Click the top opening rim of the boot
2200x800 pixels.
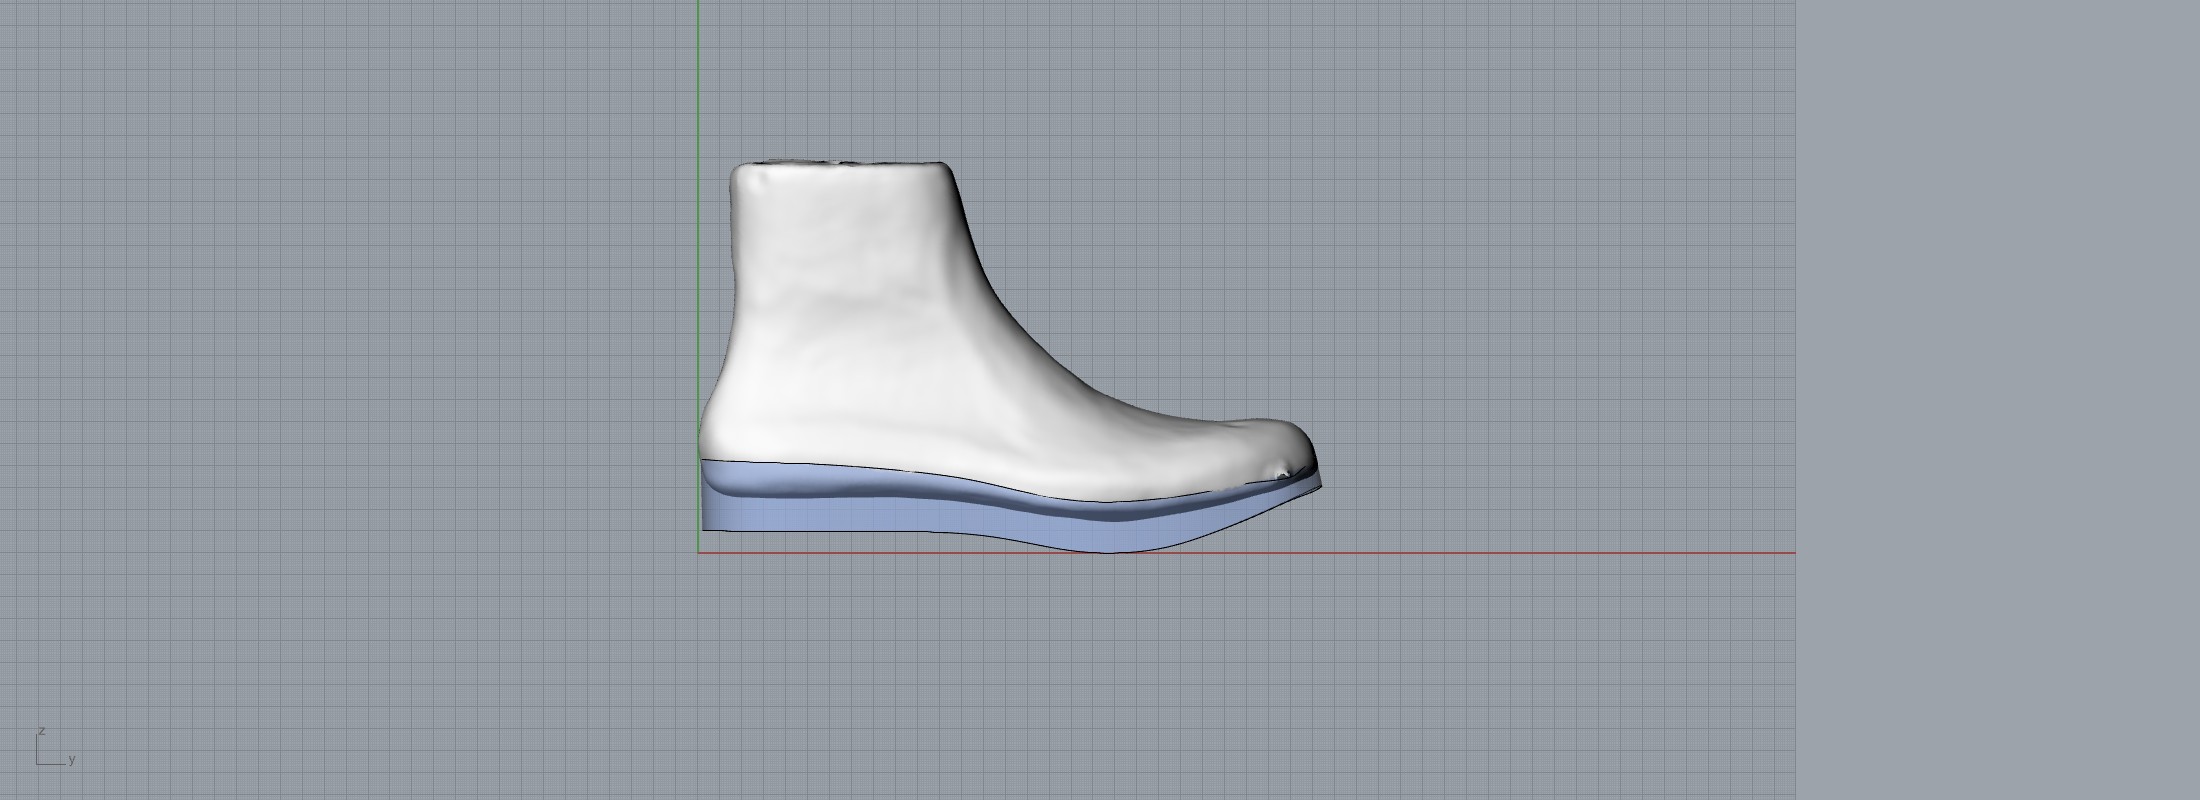click(x=840, y=163)
